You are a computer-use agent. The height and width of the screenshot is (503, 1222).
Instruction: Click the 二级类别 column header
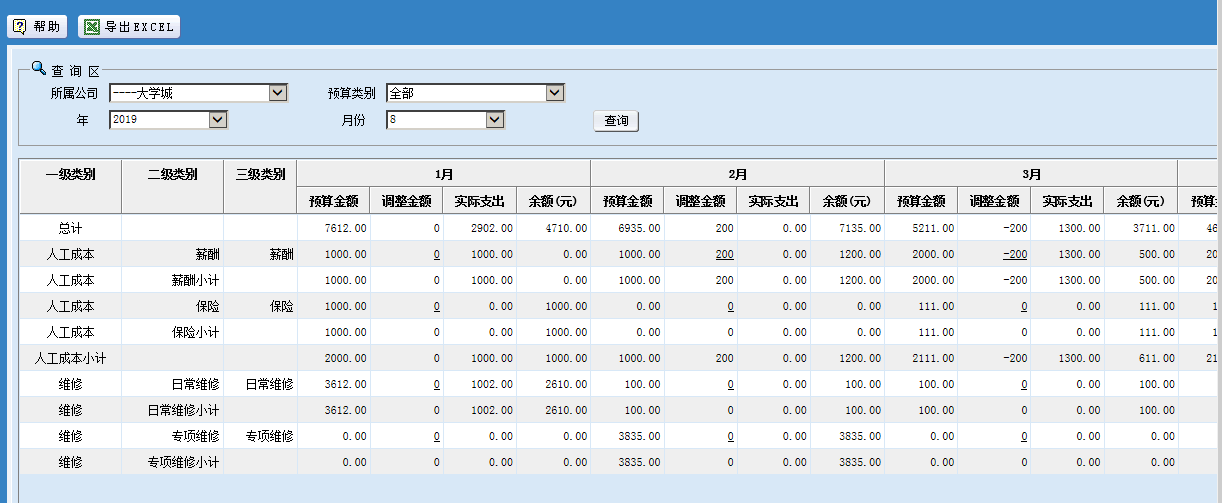tap(172, 186)
